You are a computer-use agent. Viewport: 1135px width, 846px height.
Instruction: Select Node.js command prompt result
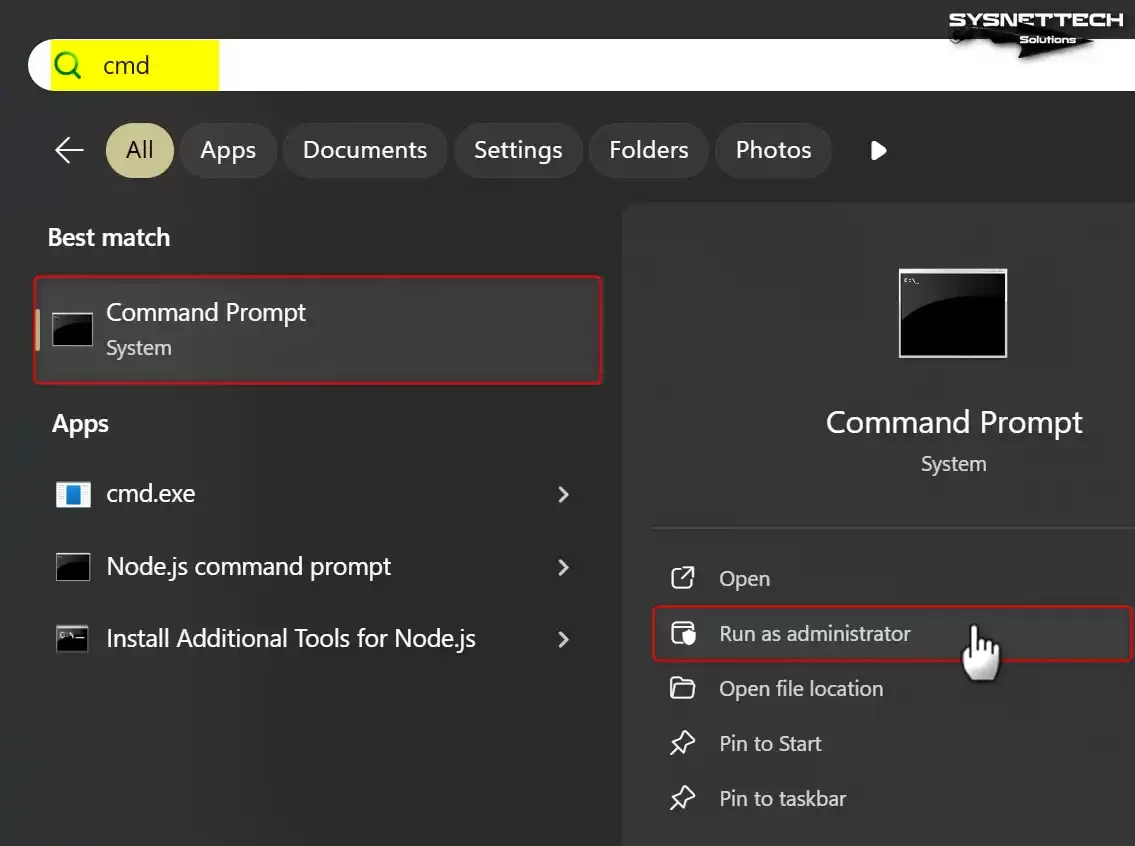[x=318, y=567]
